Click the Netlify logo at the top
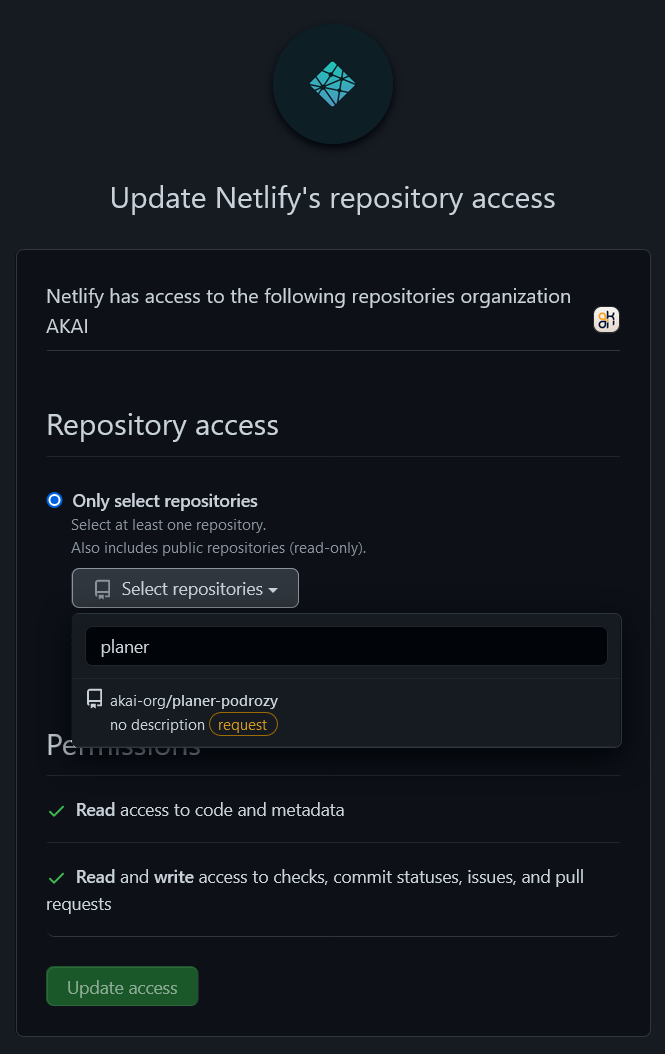 (332, 84)
